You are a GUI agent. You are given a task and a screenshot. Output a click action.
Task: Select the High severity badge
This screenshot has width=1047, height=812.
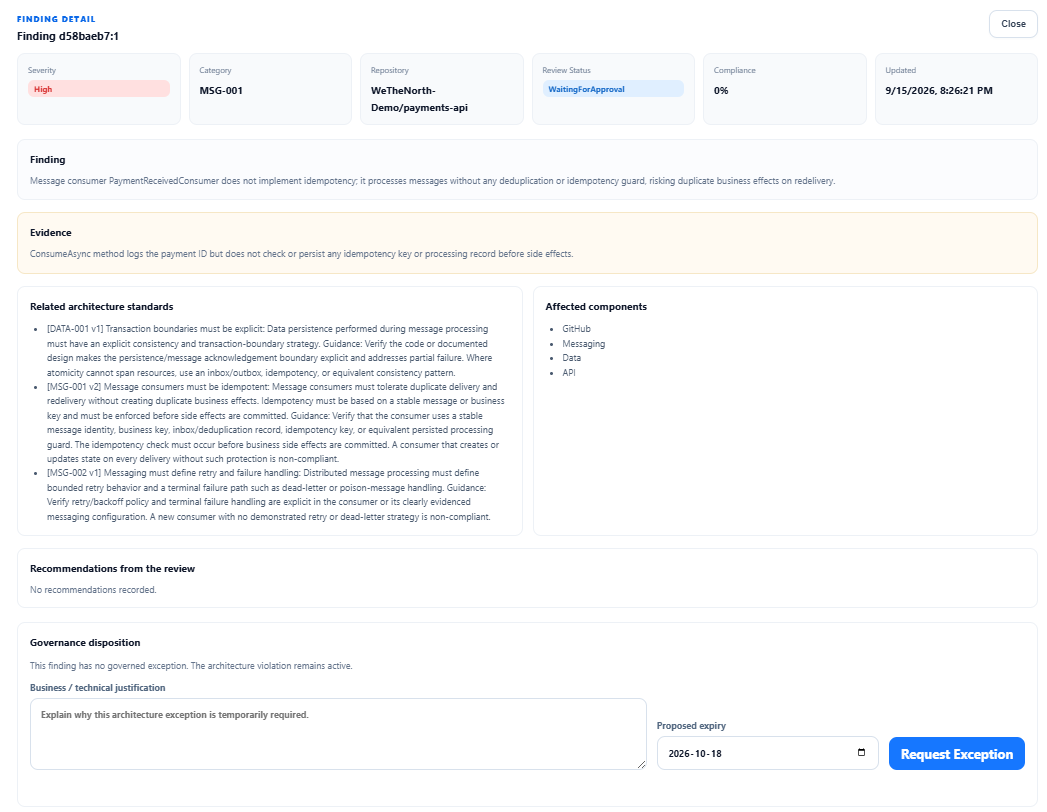point(99,89)
